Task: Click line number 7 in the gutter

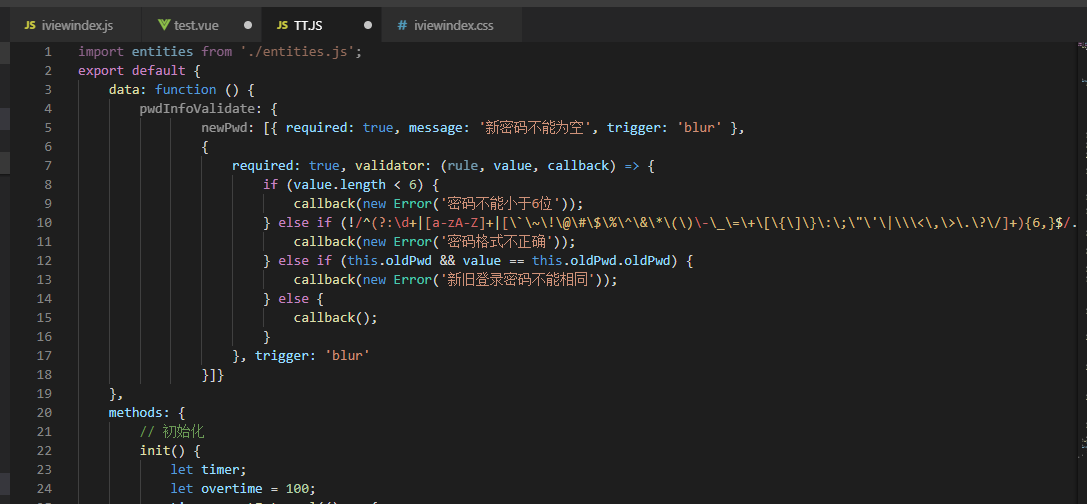Action: pos(48,166)
